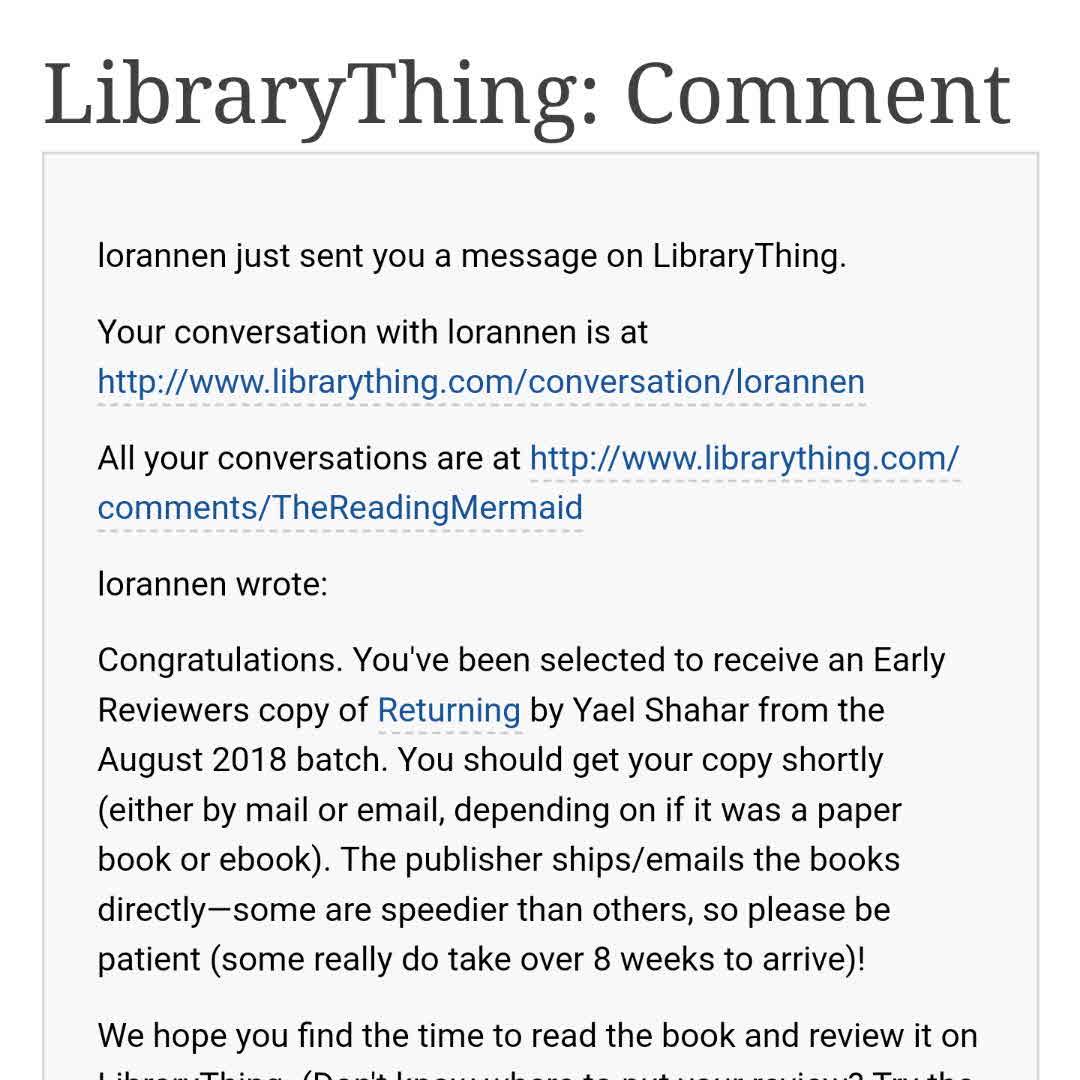Click the word "Comment" in the title
This screenshot has height=1080, width=1080.
pyautogui.click(x=818, y=94)
